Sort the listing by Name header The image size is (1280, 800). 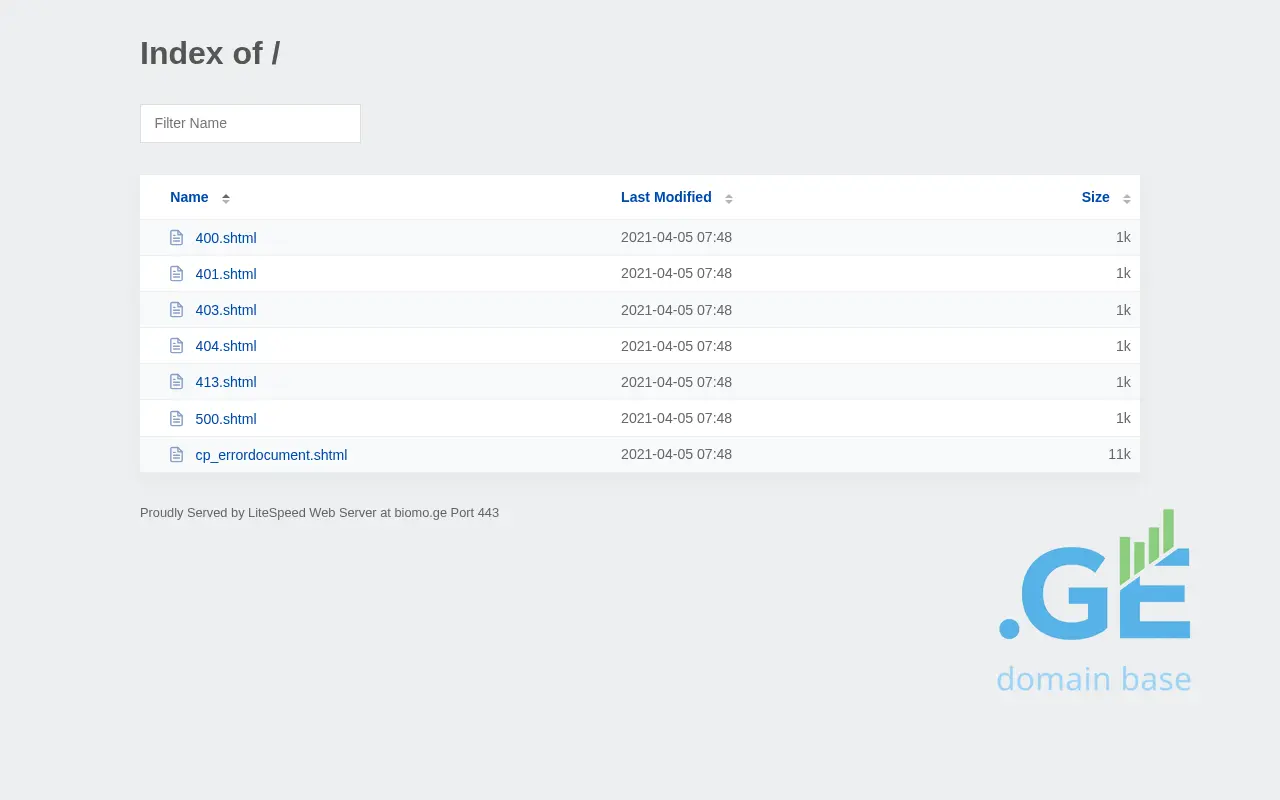[x=189, y=197]
